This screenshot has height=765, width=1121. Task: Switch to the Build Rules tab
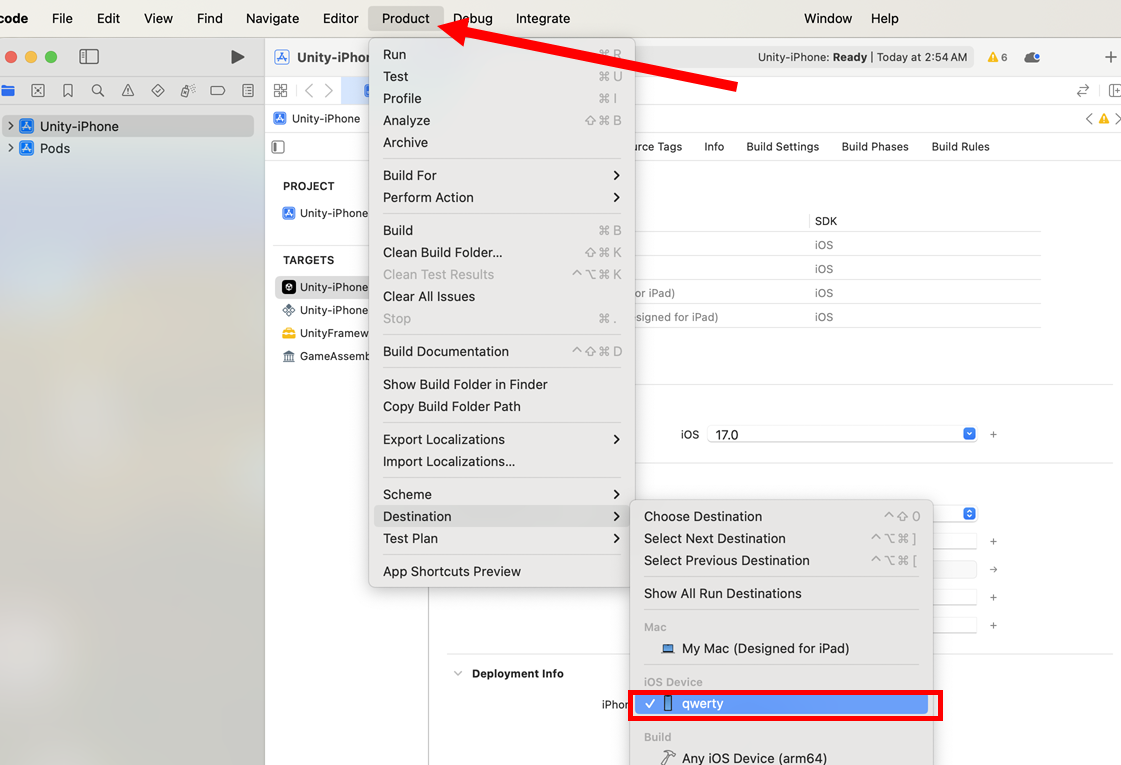click(960, 147)
